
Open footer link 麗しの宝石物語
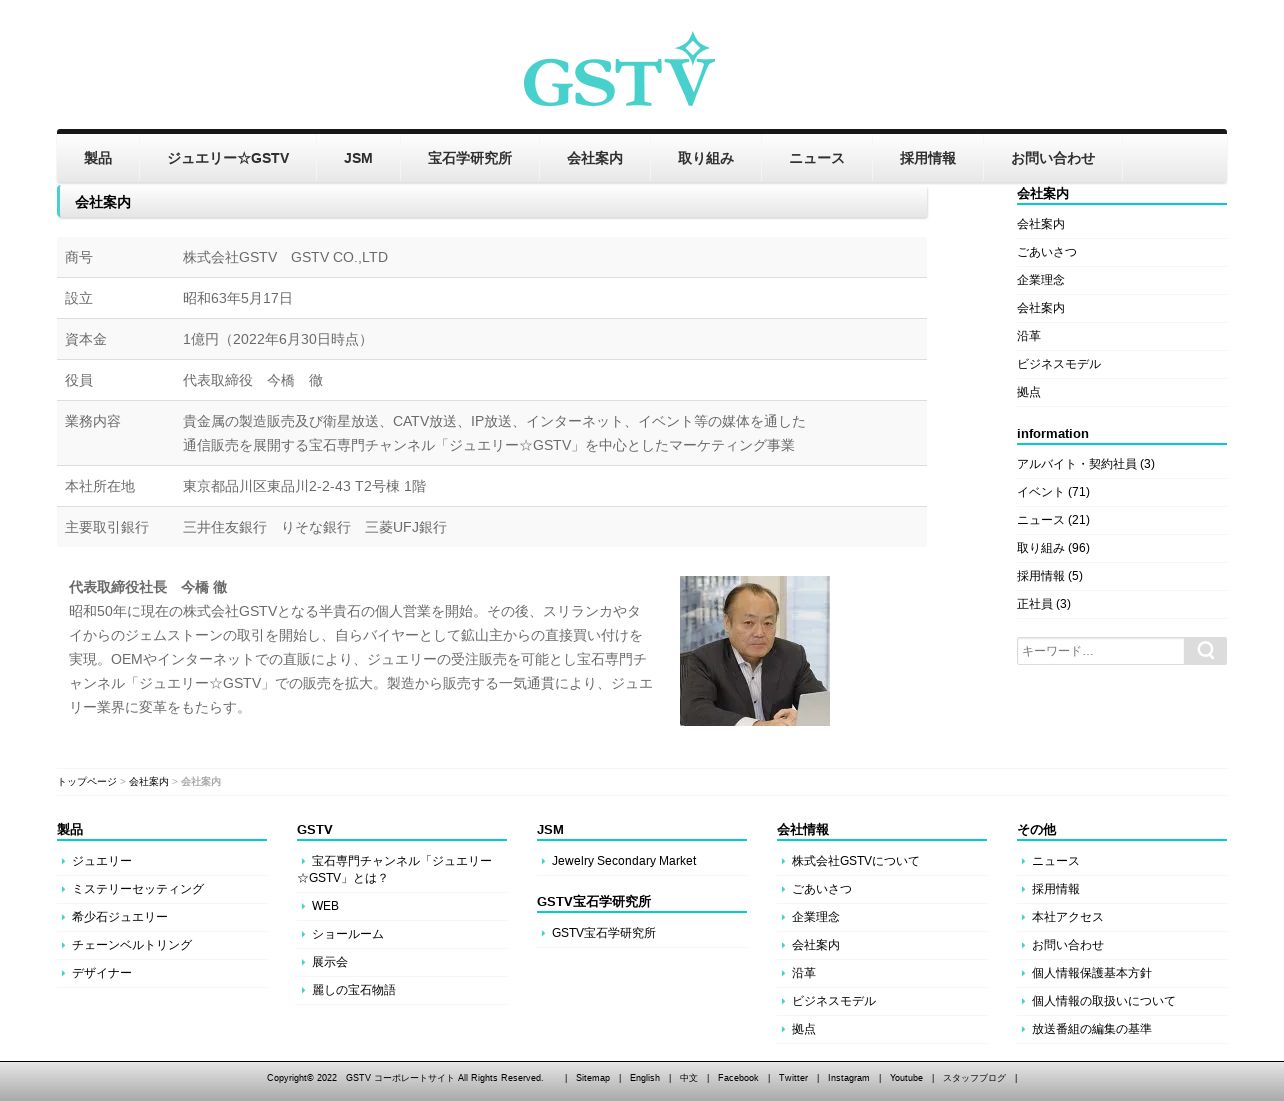354,990
